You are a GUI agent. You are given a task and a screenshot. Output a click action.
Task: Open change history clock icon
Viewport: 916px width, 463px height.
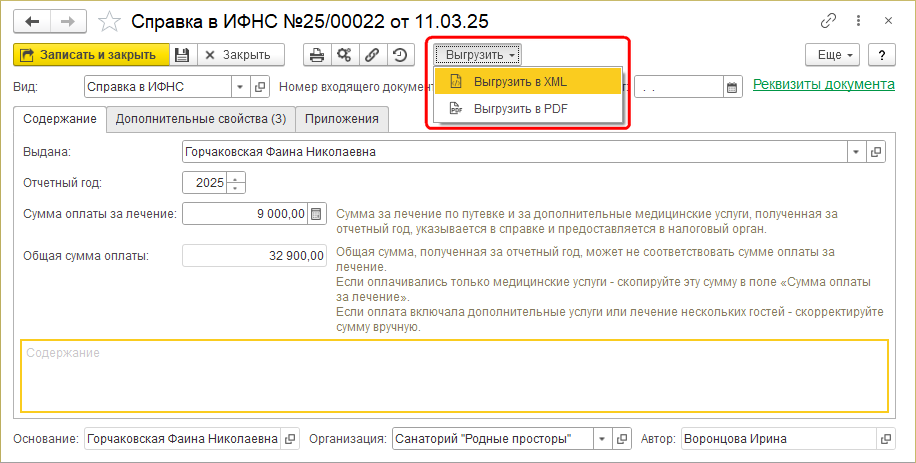click(400, 55)
